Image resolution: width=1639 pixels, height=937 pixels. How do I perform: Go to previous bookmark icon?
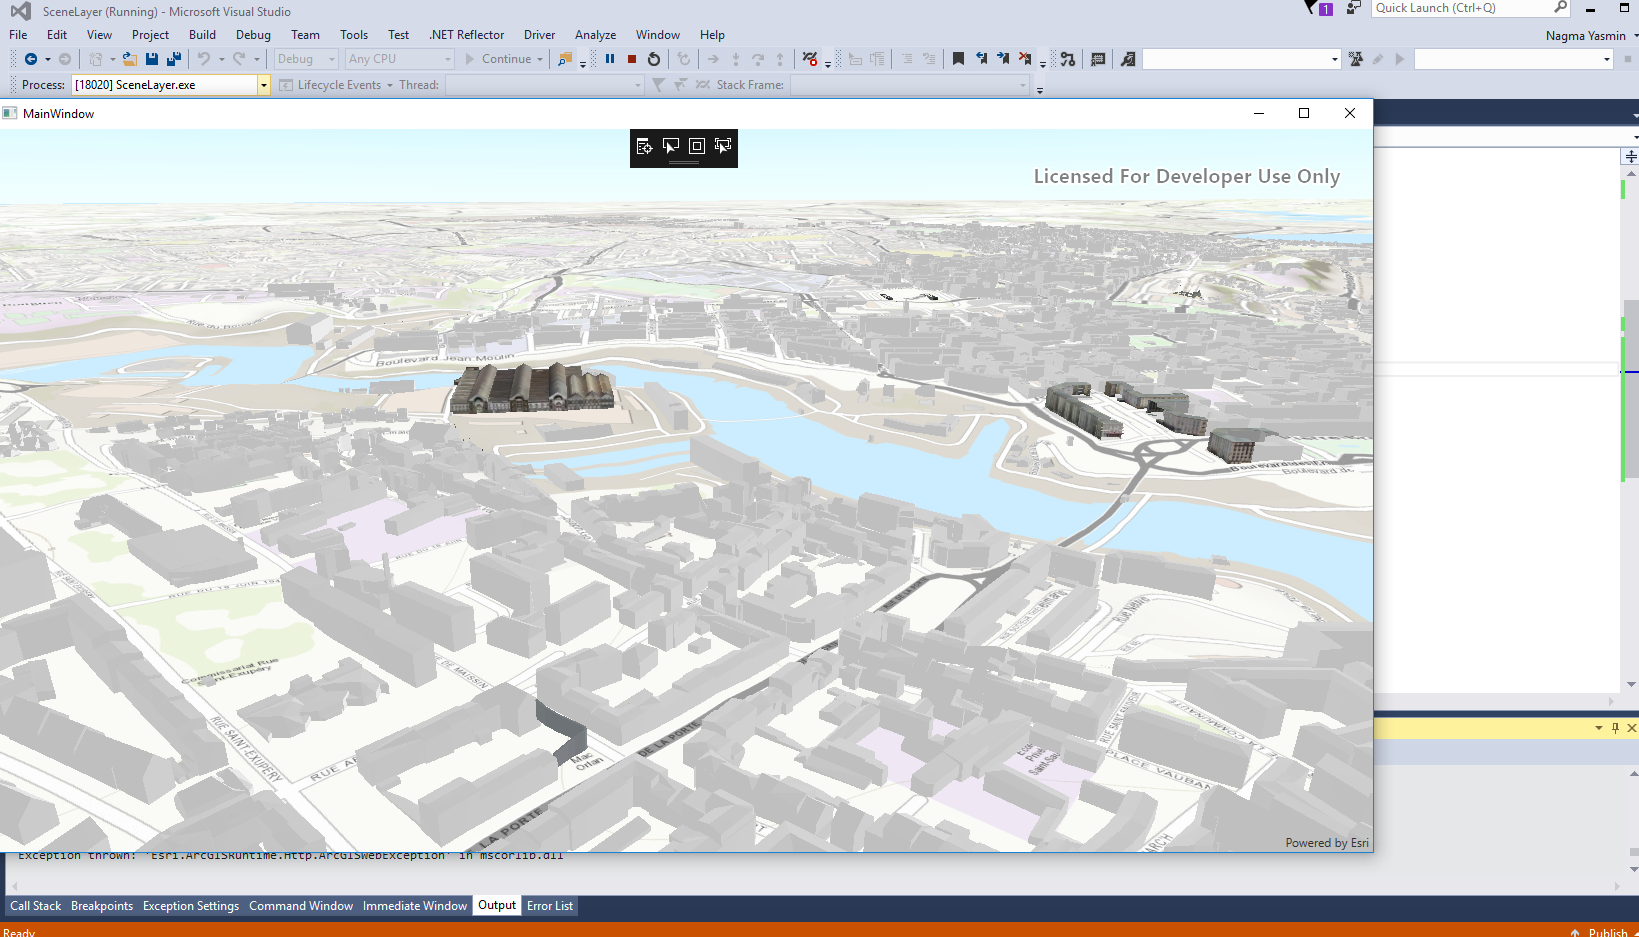click(x=981, y=59)
